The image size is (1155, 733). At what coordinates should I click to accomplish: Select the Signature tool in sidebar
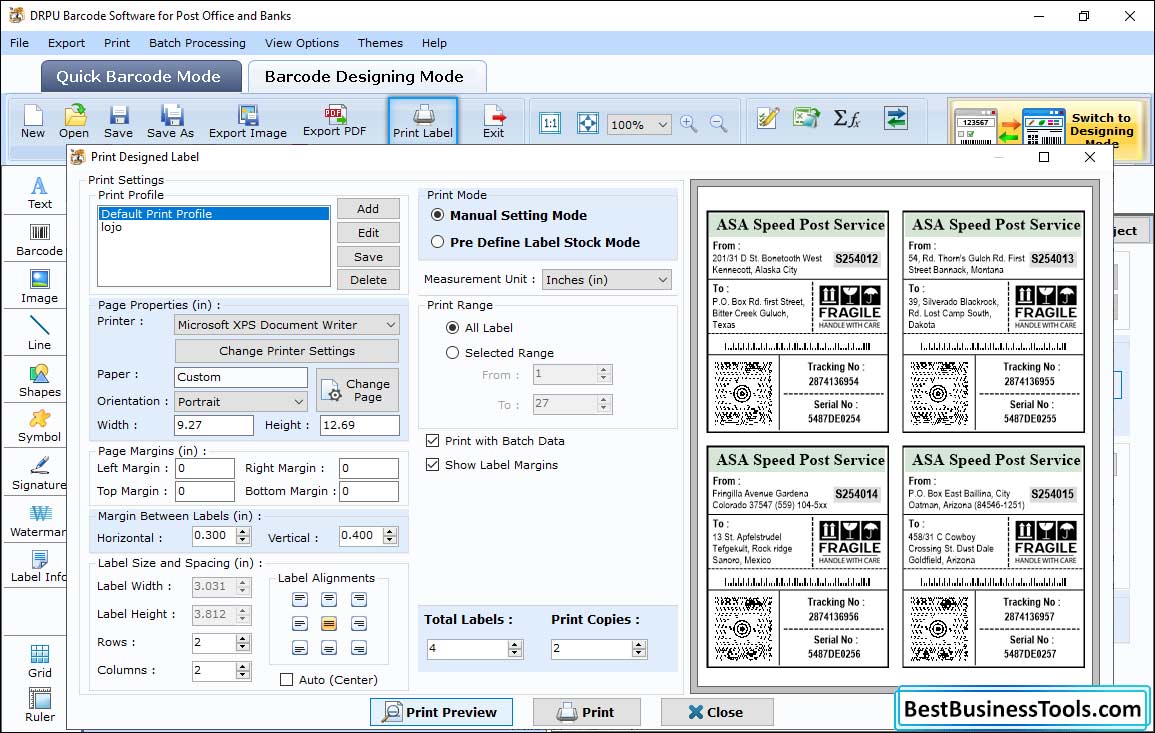tap(40, 474)
